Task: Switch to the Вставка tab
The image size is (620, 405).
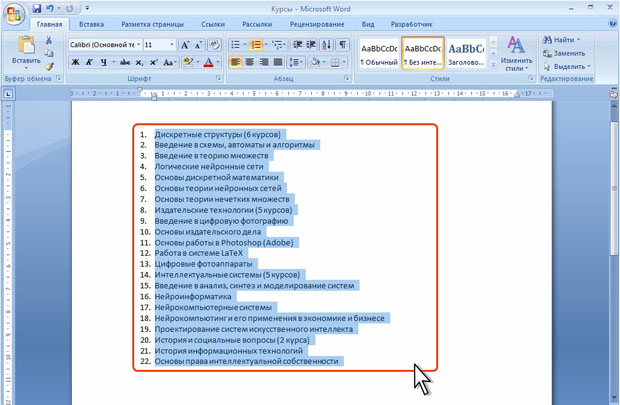Action: pos(91,23)
